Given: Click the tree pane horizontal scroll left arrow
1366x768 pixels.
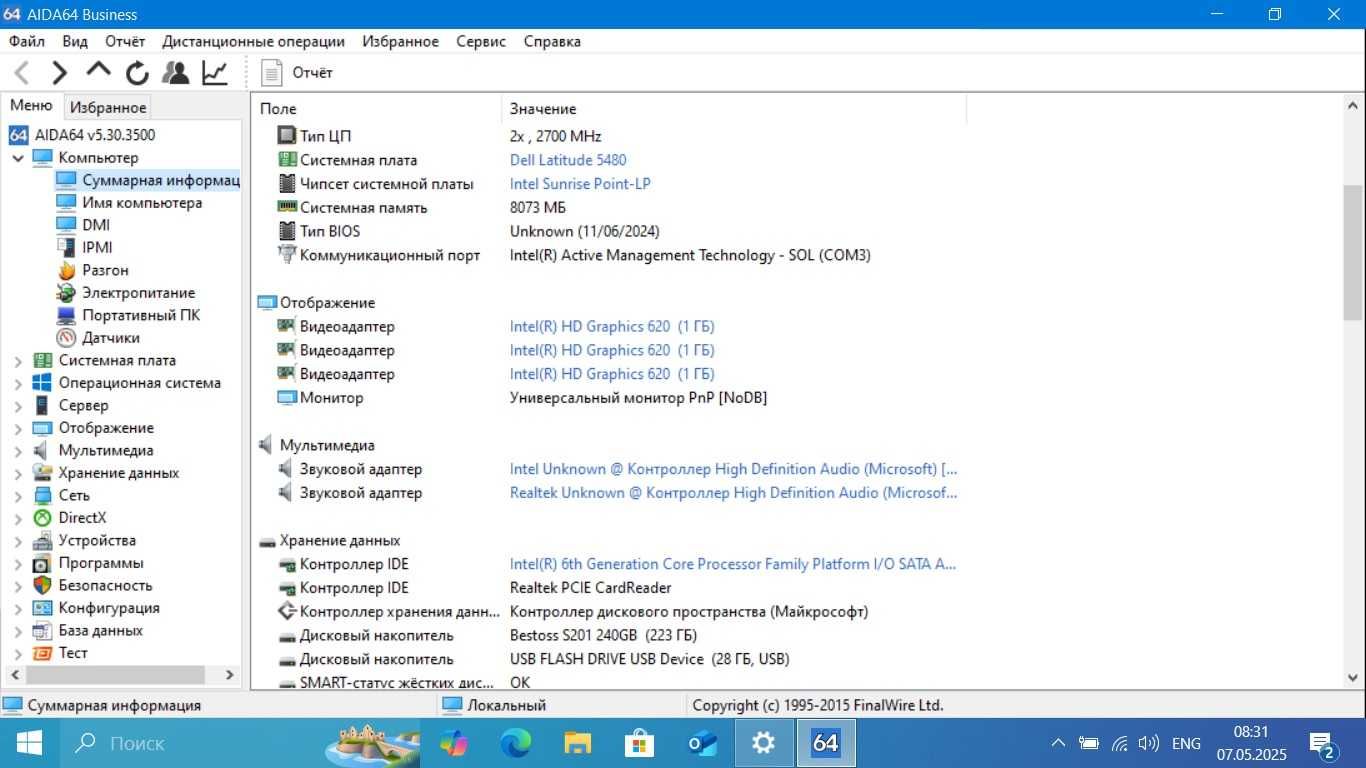Looking at the screenshot, I should [13, 675].
